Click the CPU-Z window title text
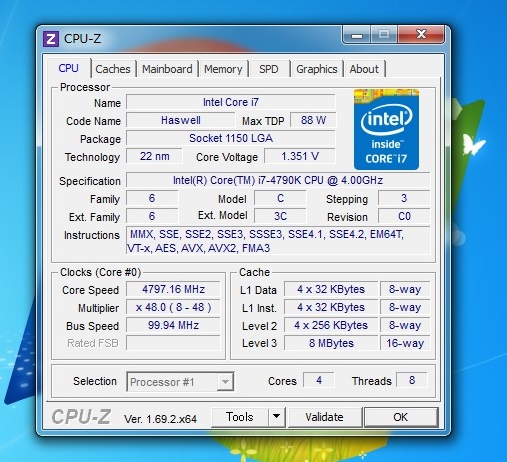Screen dimensions: 507x462 pos(82,39)
